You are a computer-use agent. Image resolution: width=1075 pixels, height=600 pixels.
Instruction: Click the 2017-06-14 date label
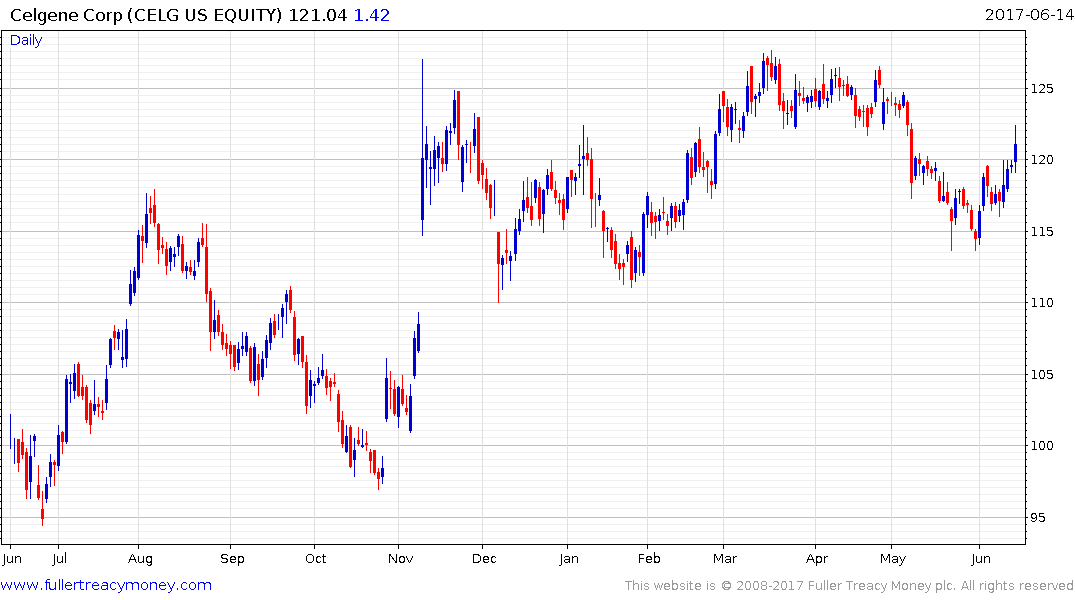pos(1027,15)
